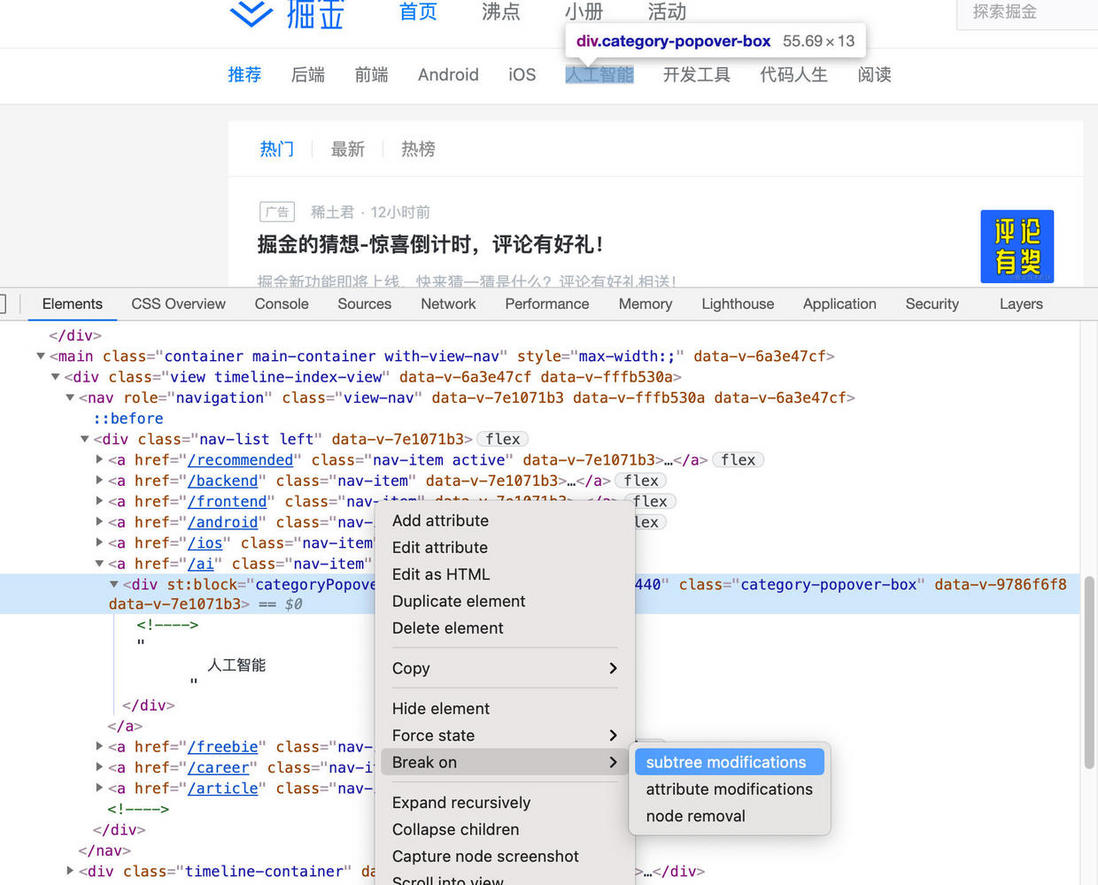Image resolution: width=1098 pixels, height=885 pixels.
Task: Expand the /recommended anchor node
Action: [x=99, y=460]
